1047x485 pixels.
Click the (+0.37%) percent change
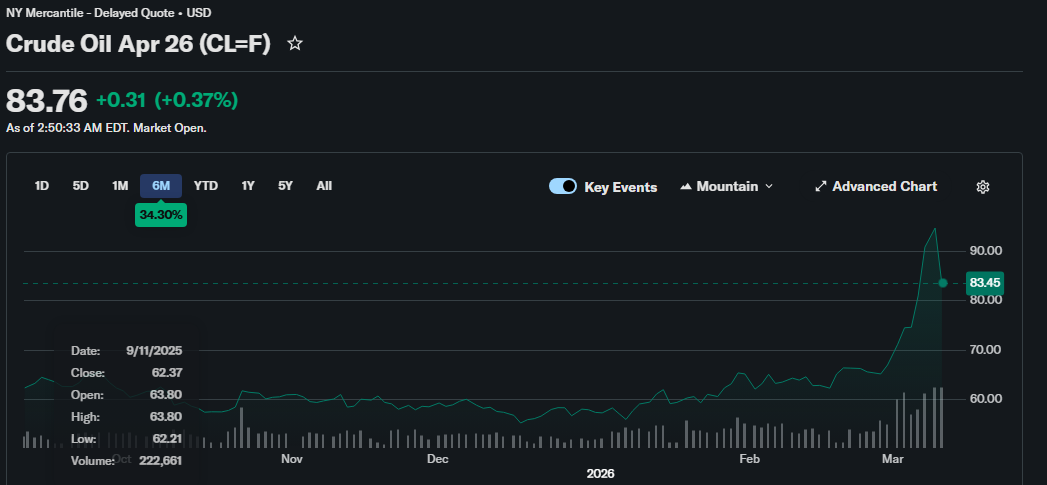point(196,101)
